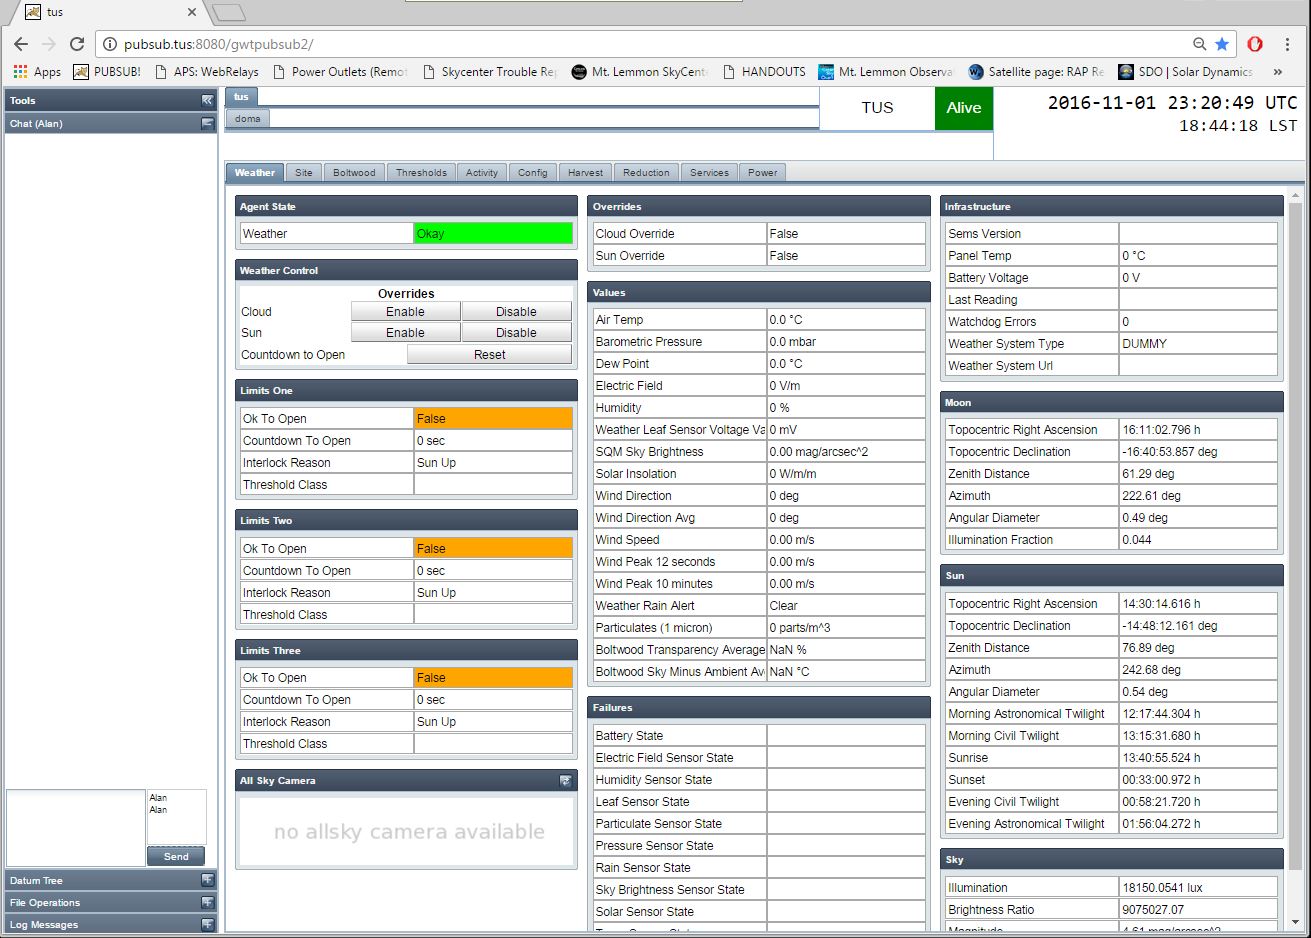Expand the Datum Tree panel
1311x938 pixels.
point(207,881)
